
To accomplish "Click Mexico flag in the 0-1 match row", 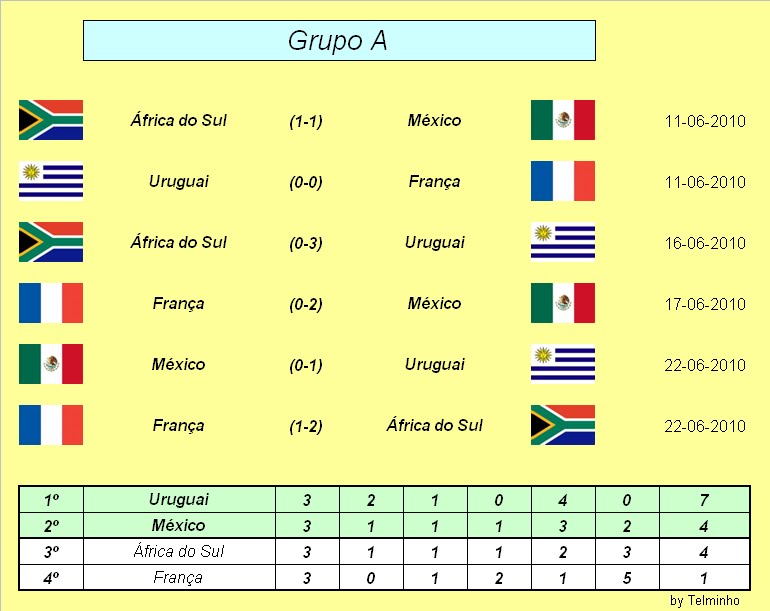I will [51, 364].
